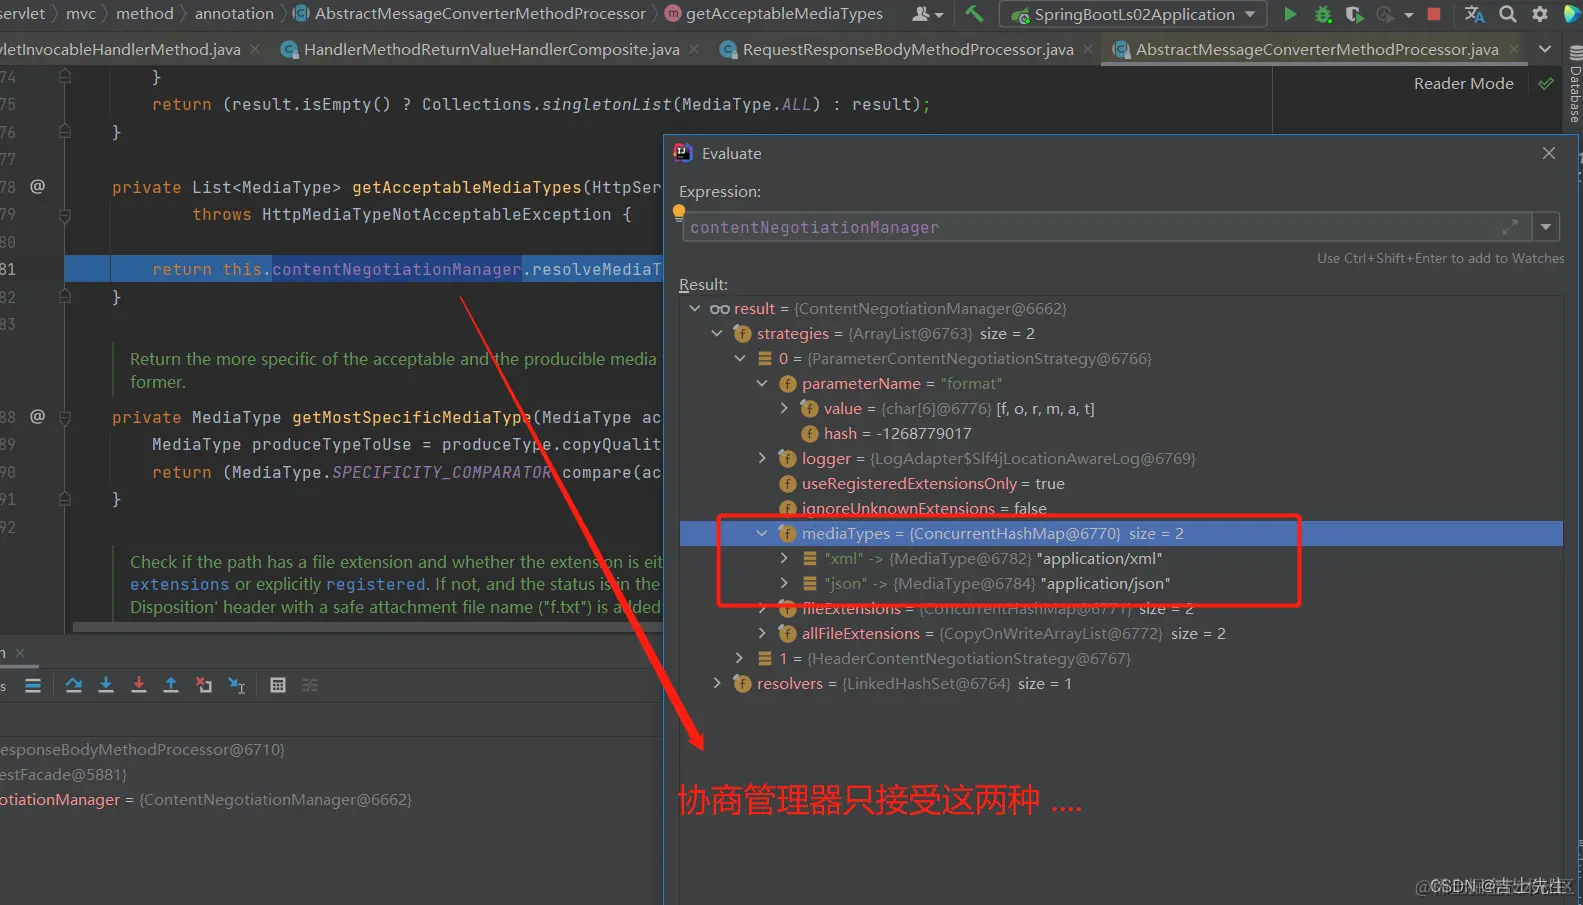Image resolution: width=1583 pixels, height=905 pixels.
Task: Build the project with the hammer icon
Action: point(974,14)
